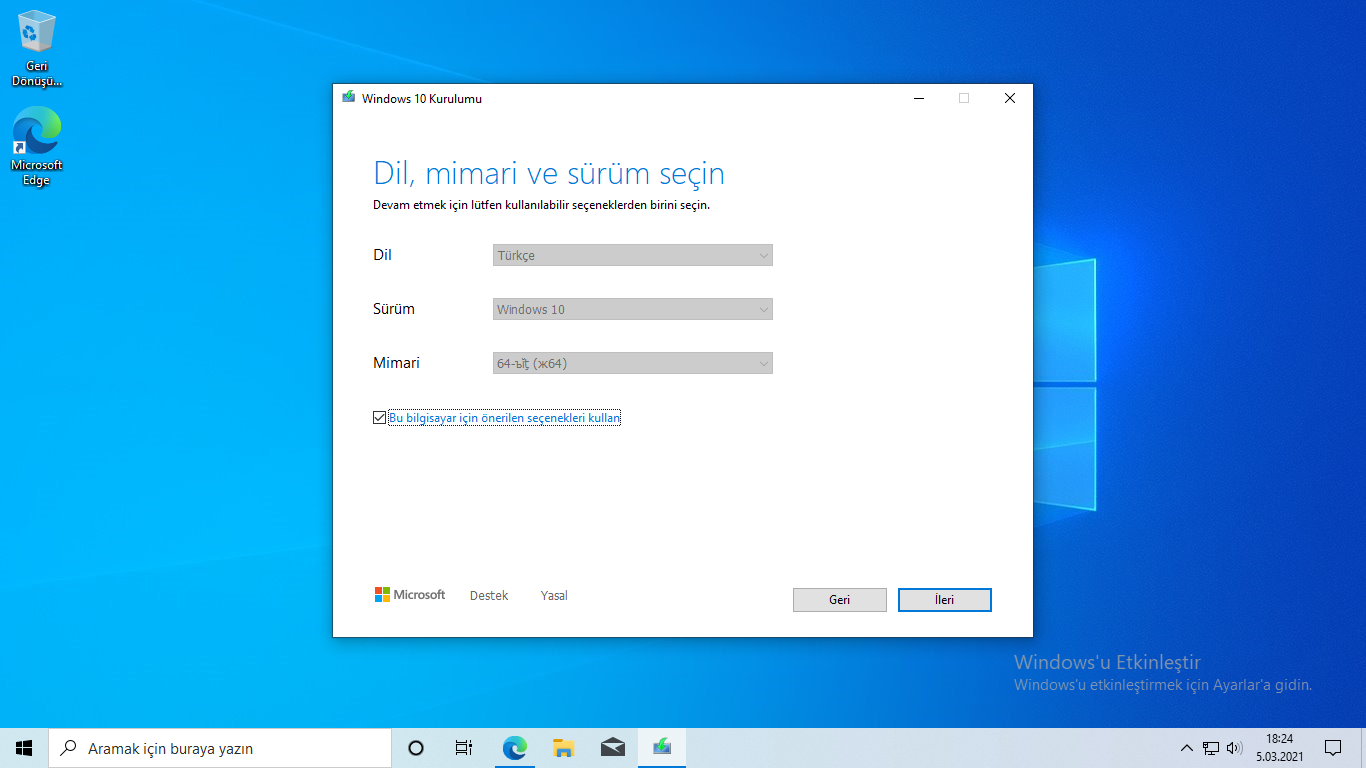Click the 'Mimari' field label
Viewport: 1366px width, 768px height.
396,363
